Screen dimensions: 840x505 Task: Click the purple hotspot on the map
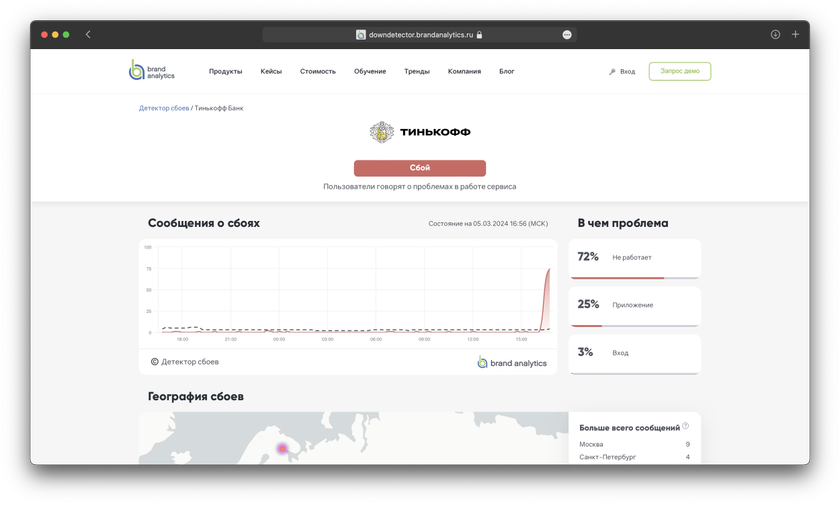click(282, 448)
